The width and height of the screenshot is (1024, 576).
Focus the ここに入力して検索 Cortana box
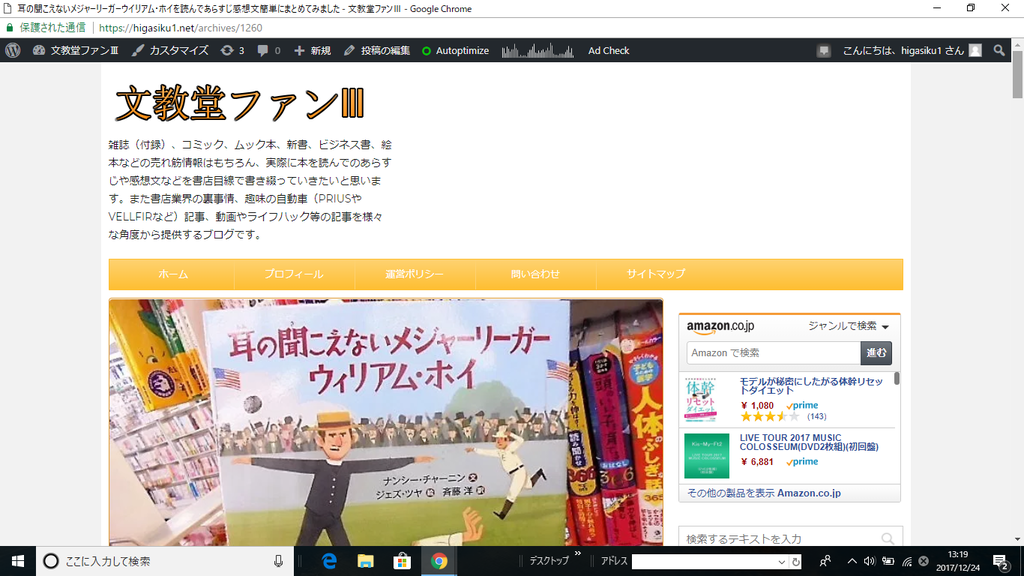click(x=164, y=561)
